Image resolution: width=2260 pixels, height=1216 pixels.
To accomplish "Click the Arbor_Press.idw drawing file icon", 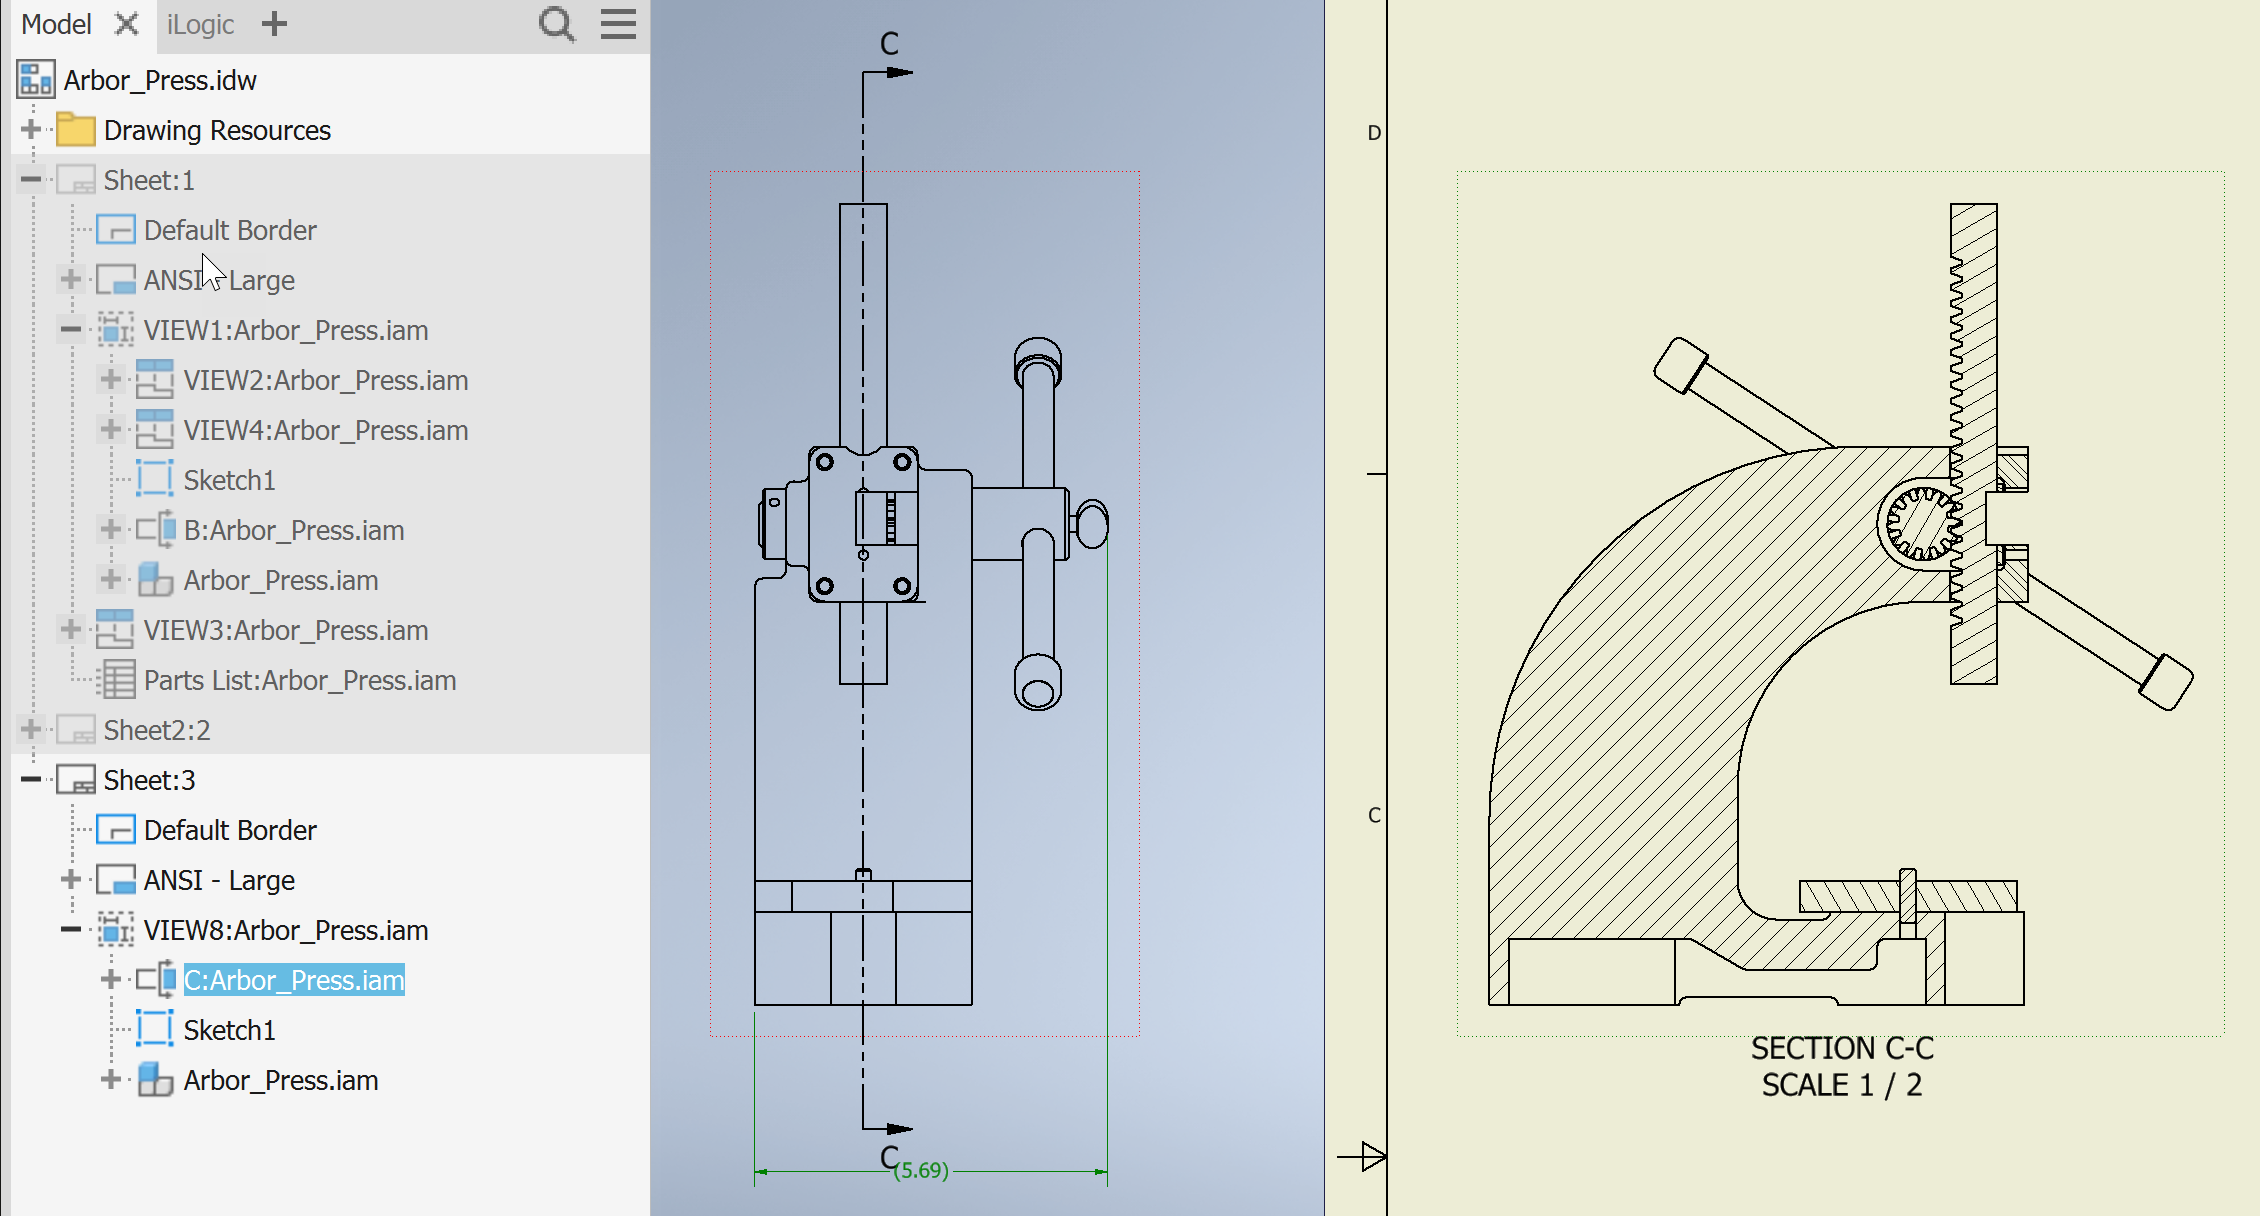I will (x=36, y=80).
